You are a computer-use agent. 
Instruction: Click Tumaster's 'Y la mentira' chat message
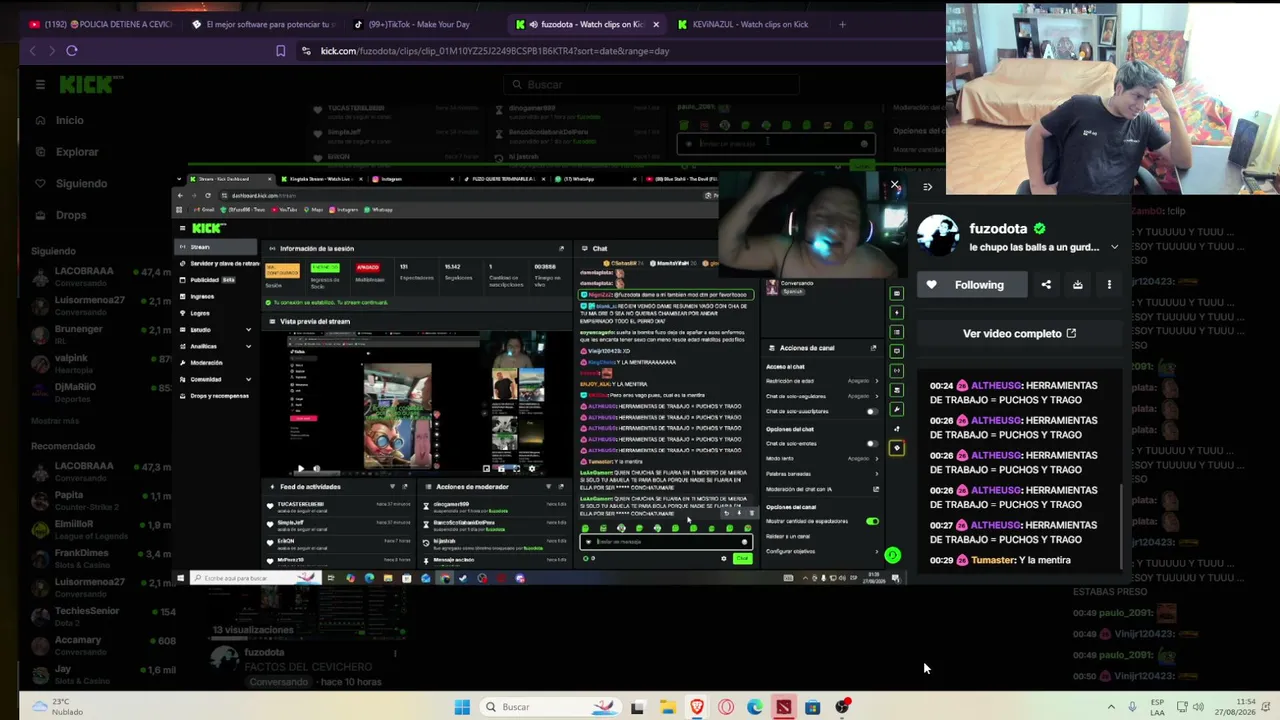pyautogui.click(x=1000, y=560)
